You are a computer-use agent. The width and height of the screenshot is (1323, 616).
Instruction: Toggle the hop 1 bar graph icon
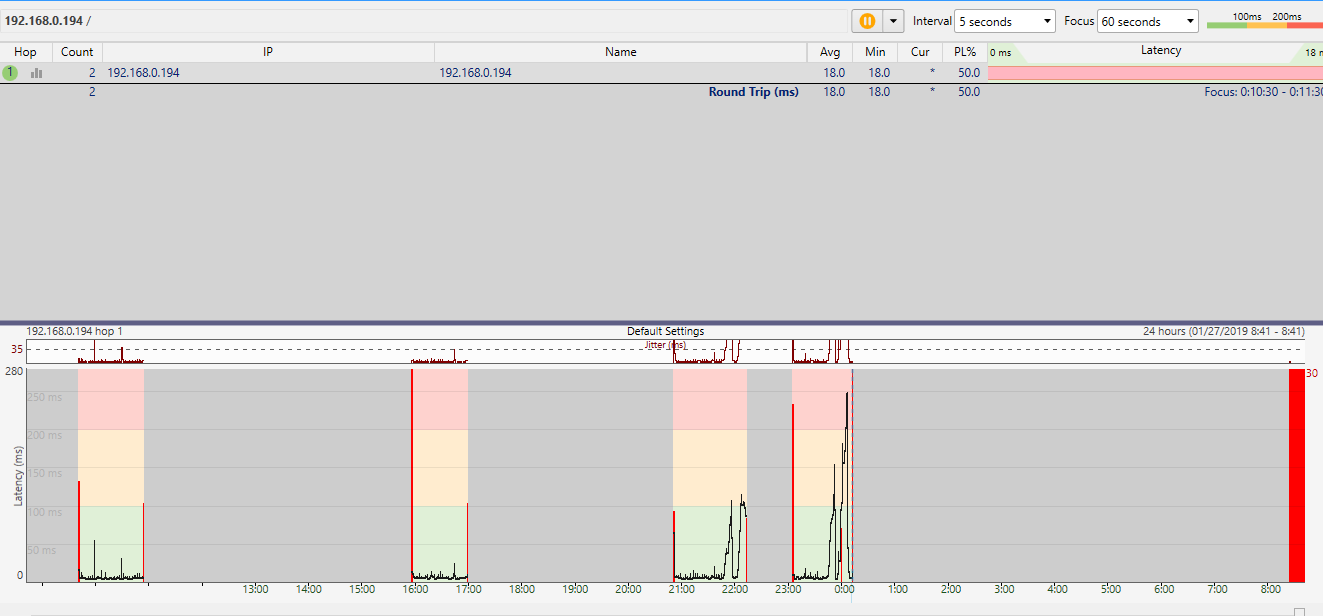pos(37,72)
